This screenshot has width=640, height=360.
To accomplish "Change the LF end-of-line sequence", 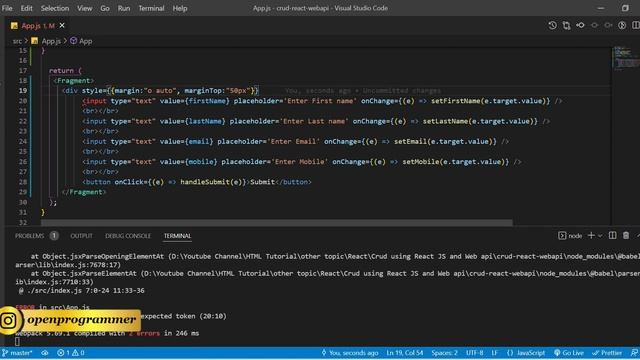I will tap(494, 353).
